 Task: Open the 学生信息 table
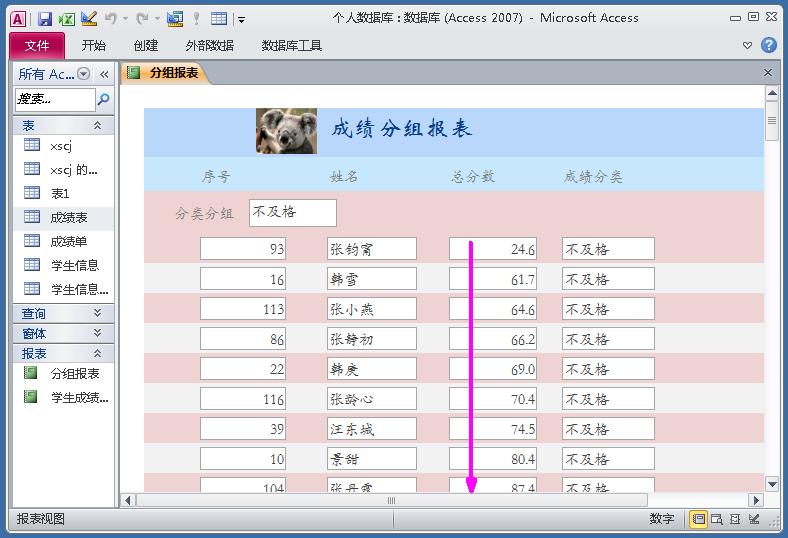(x=64, y=265)
